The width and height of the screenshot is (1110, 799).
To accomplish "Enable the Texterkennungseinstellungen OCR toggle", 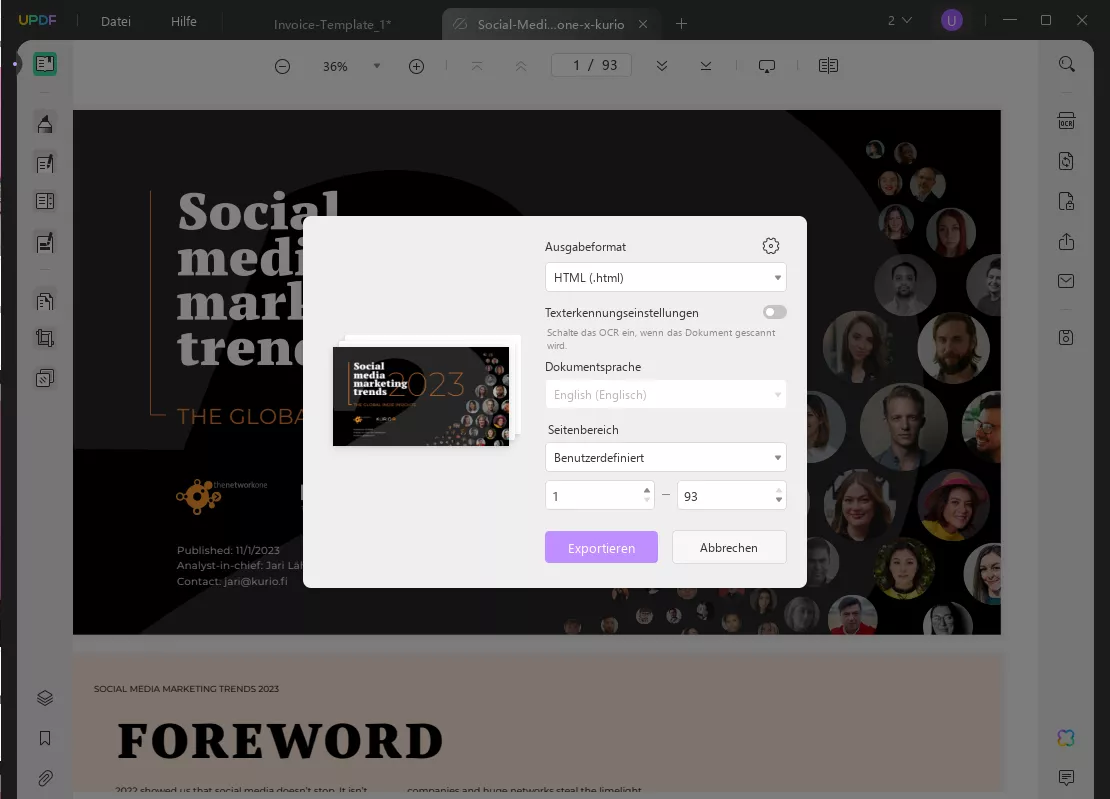I will click(x=774, y=312).
